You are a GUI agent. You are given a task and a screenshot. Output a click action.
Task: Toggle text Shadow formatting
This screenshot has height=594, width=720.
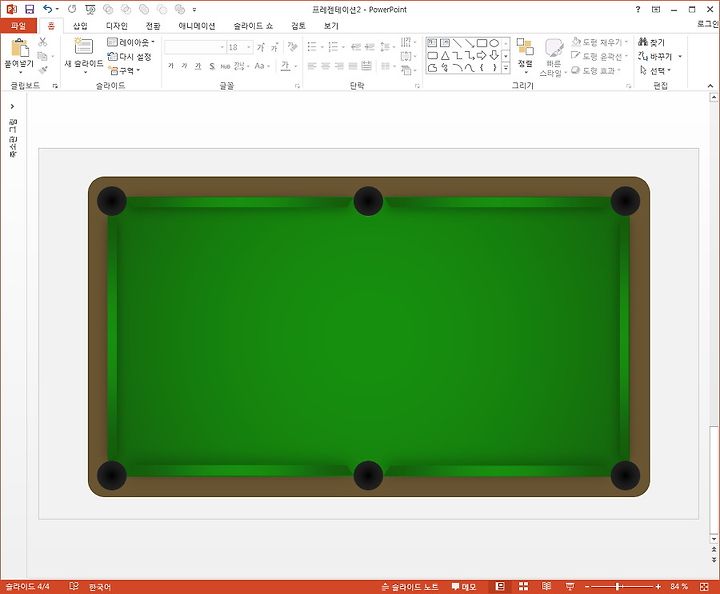click(212, 66)
